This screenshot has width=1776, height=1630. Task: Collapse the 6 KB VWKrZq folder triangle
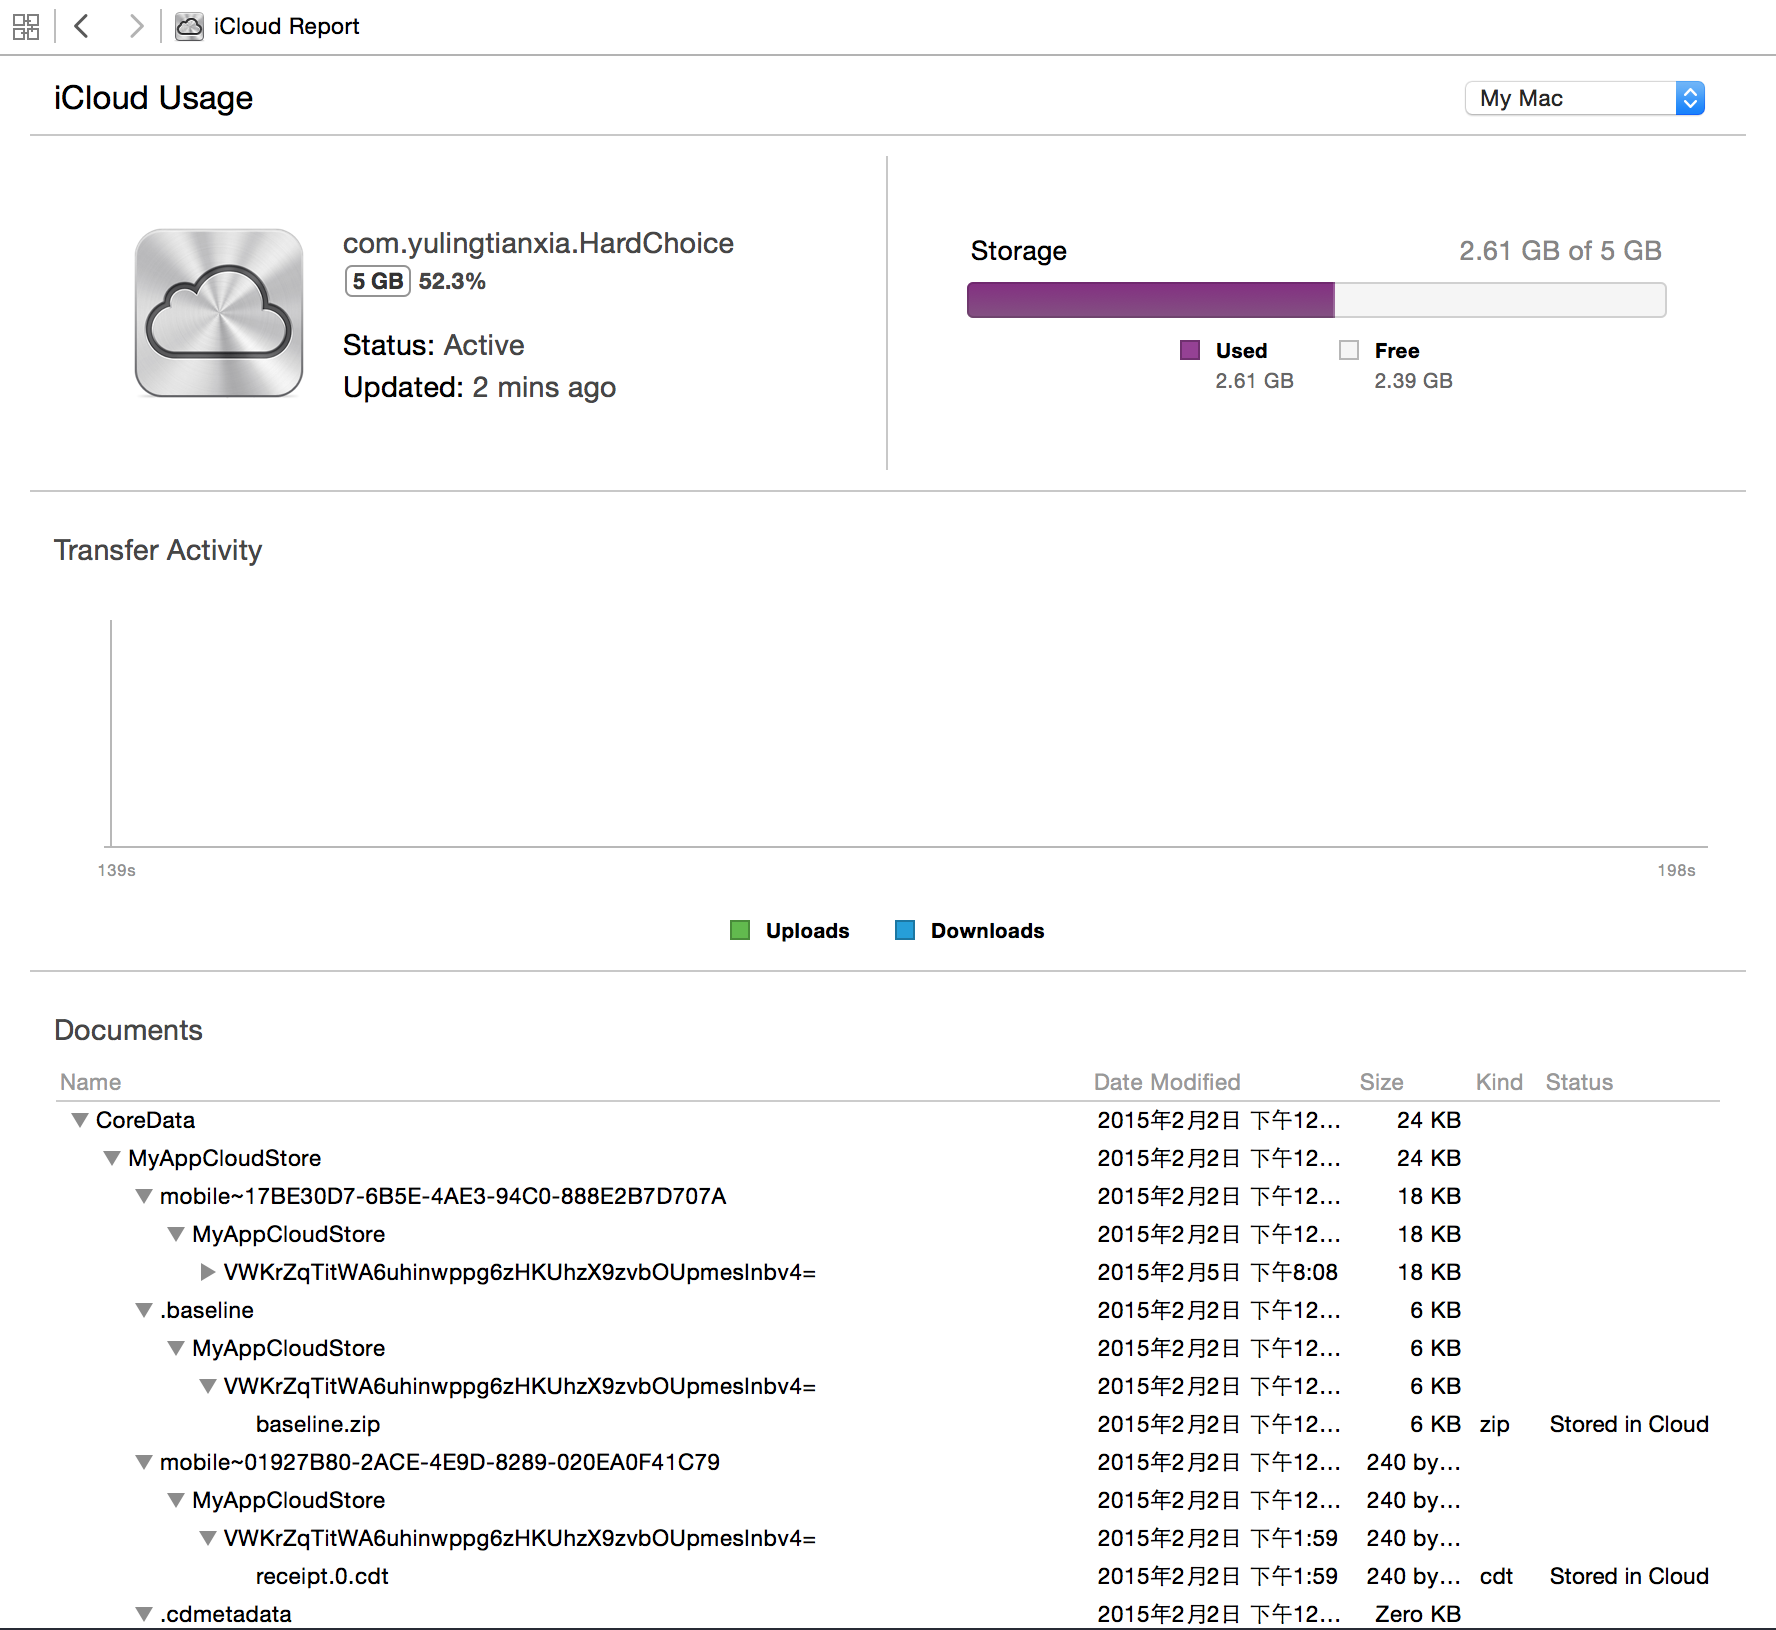(x=208, y=1386)
